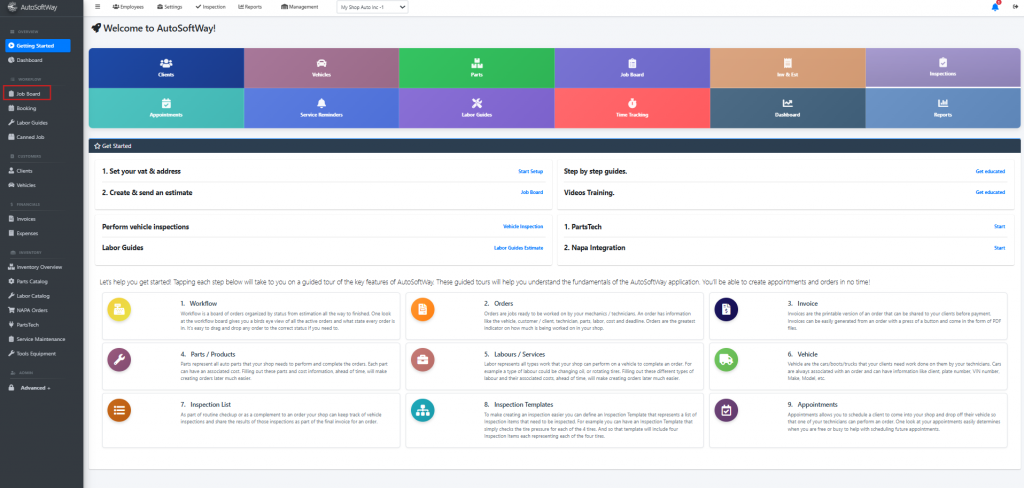Click the logout icon in top-right corner
The width and height of the screenshot is (1024, 488).
pyautogui.click(x=1015, y=7)
